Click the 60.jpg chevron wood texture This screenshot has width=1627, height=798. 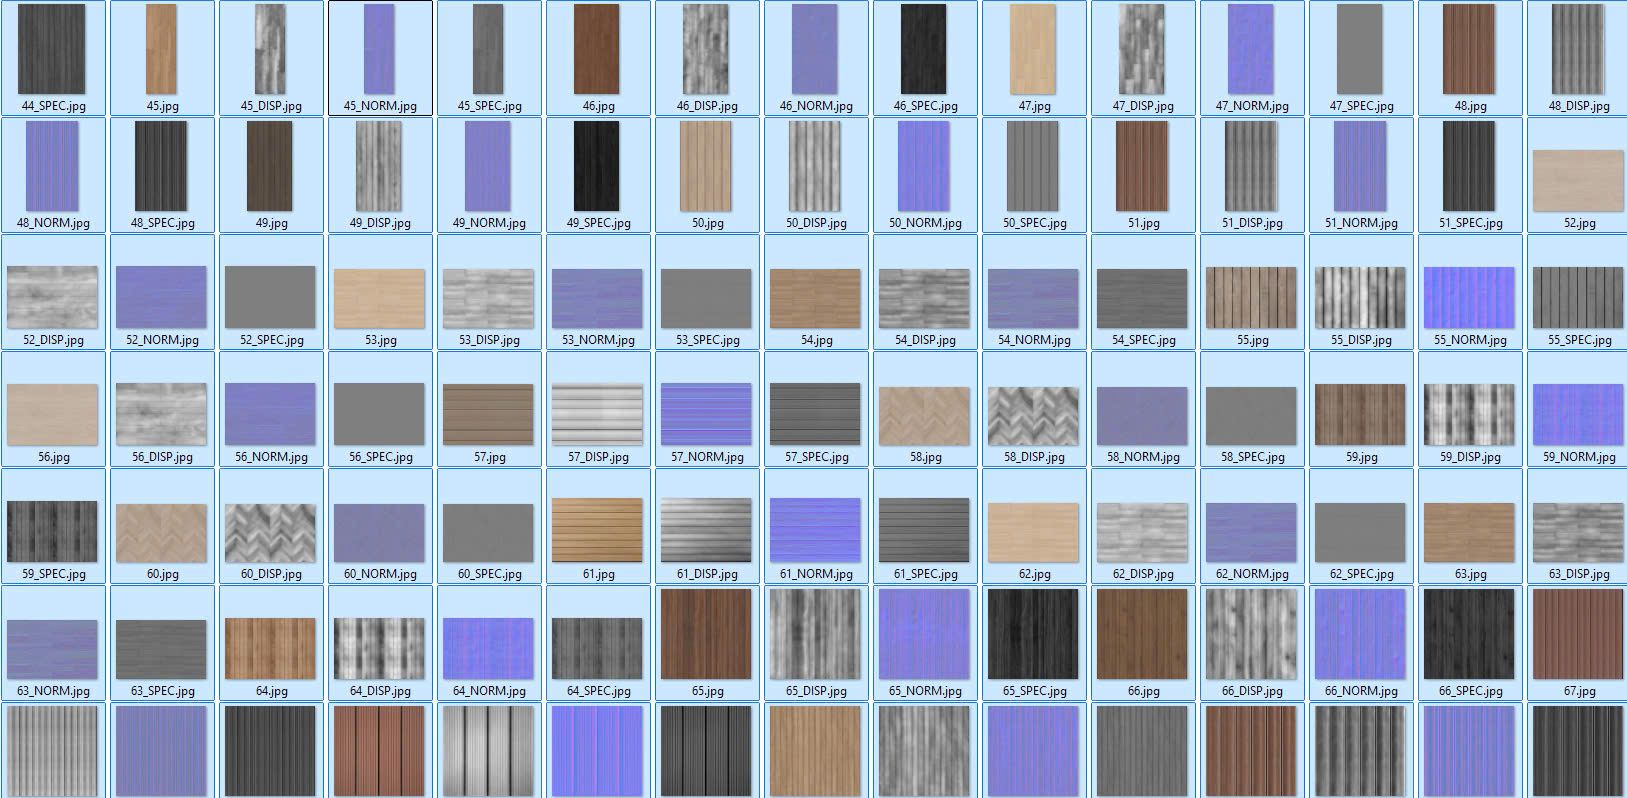point(162,533)
